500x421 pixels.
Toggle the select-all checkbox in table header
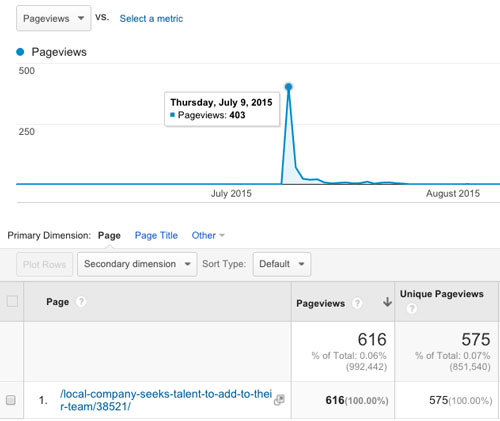[12, 301]
